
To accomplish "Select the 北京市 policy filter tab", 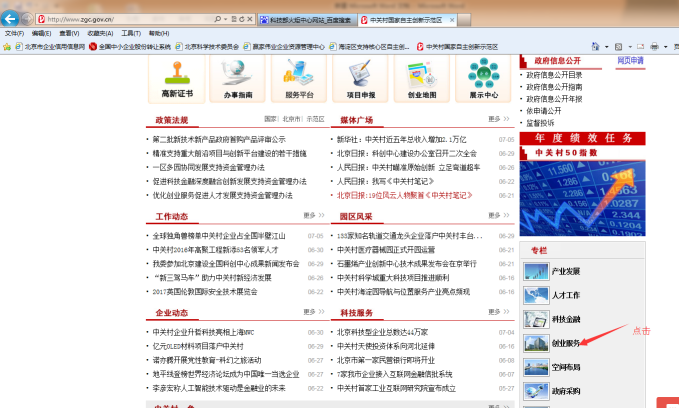I will (291, 119).
